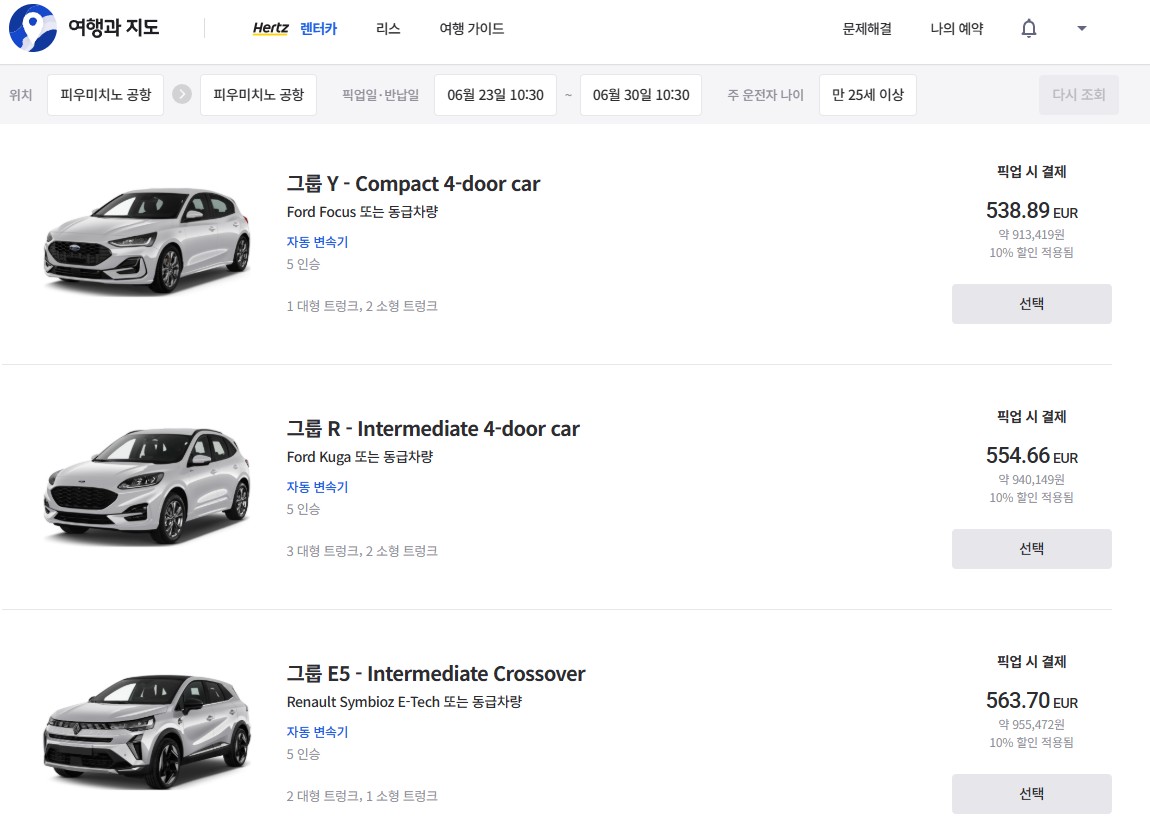
Task: Click the 여행과 지도 logo icon
Action: click(x=32, y=28)
